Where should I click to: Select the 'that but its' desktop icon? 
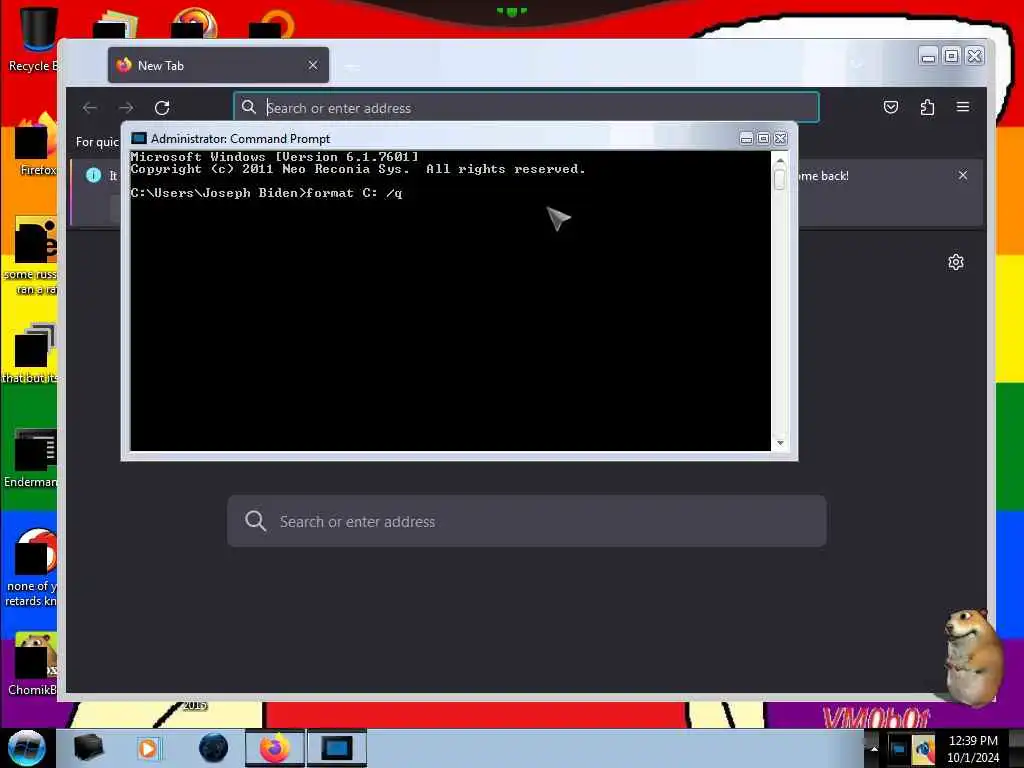point(30,353)
